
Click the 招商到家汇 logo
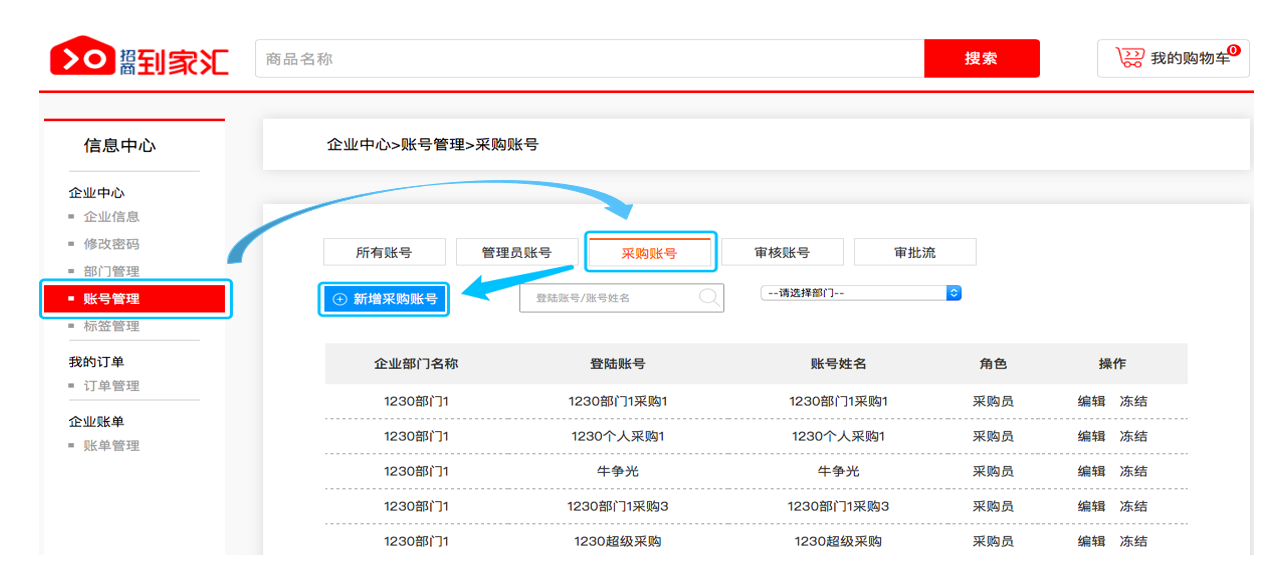click(x=139, y=60)
